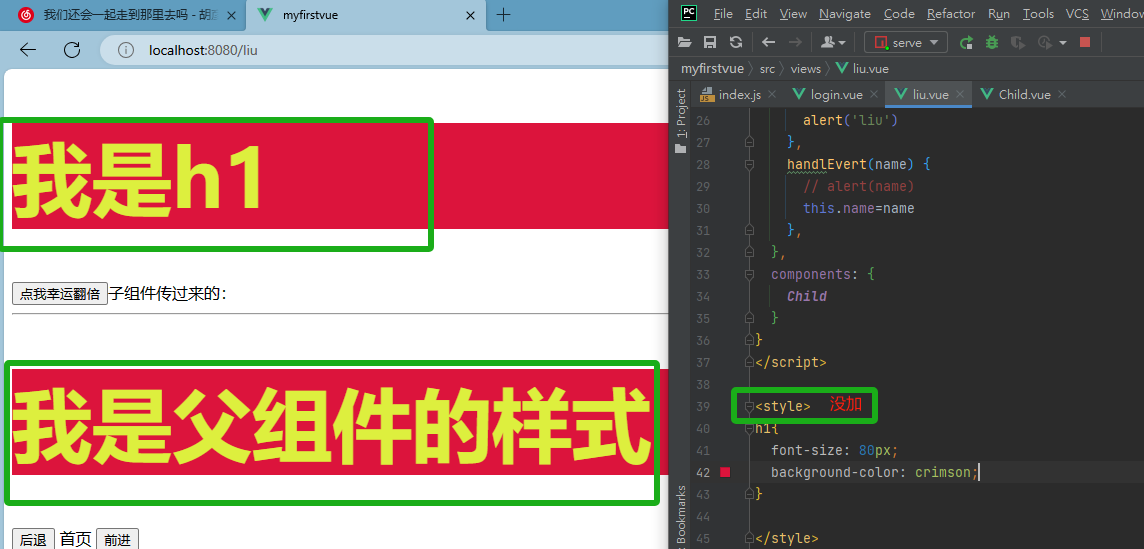Open the Code menu
1144x549 pixels.
tap(899, 13)
